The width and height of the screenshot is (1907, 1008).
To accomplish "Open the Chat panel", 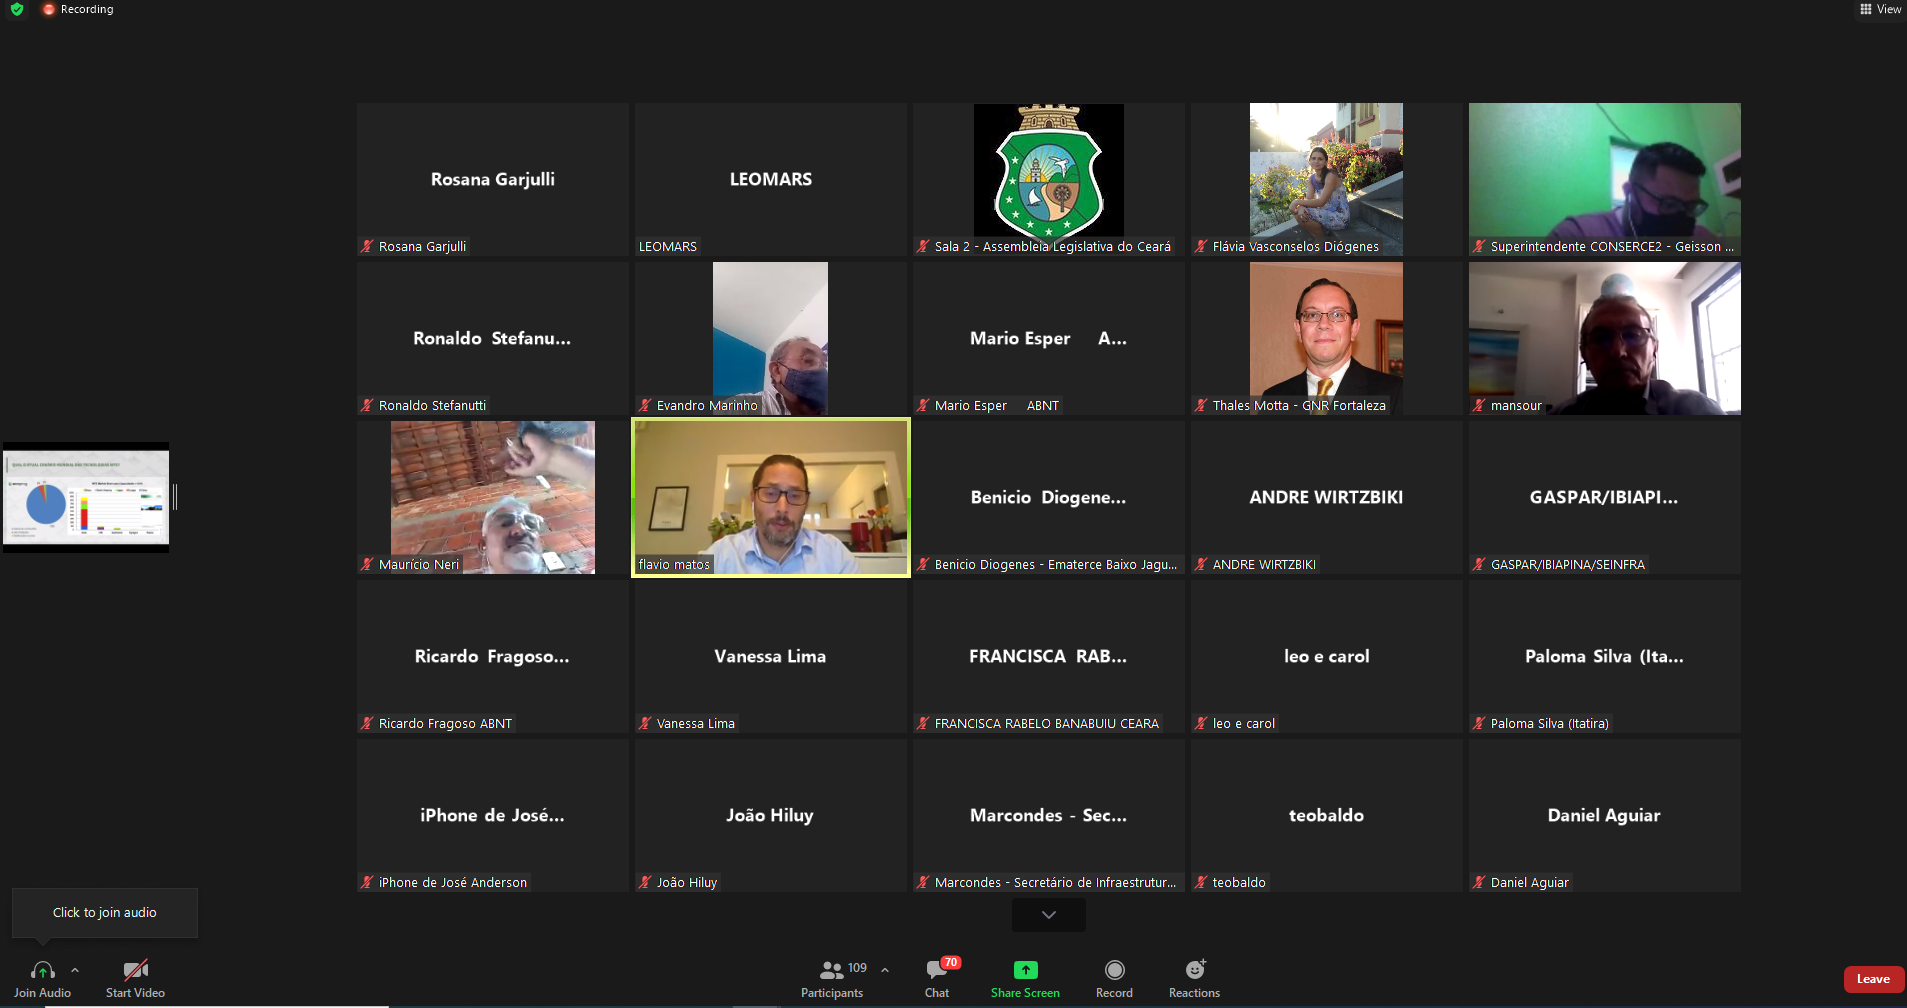I will (x=937, y=970).
